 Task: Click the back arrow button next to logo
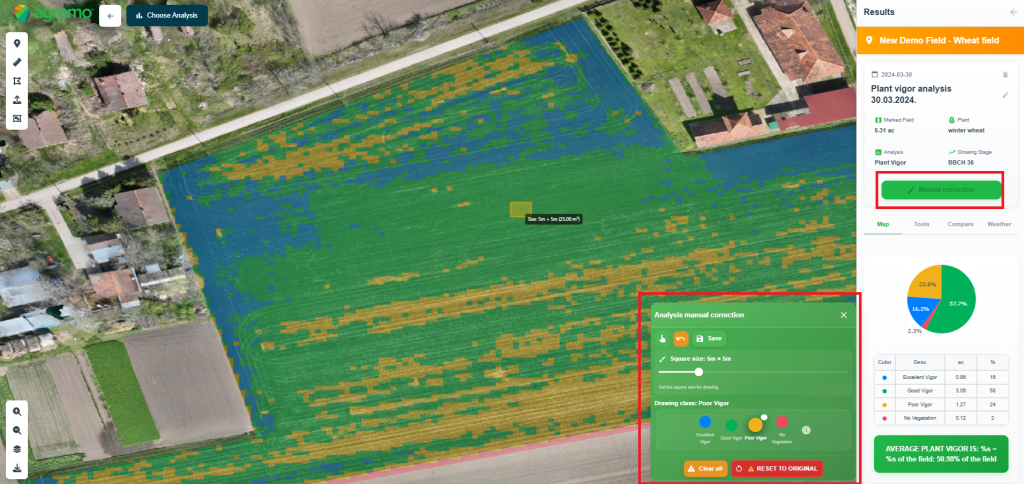[x=110, y=16]
